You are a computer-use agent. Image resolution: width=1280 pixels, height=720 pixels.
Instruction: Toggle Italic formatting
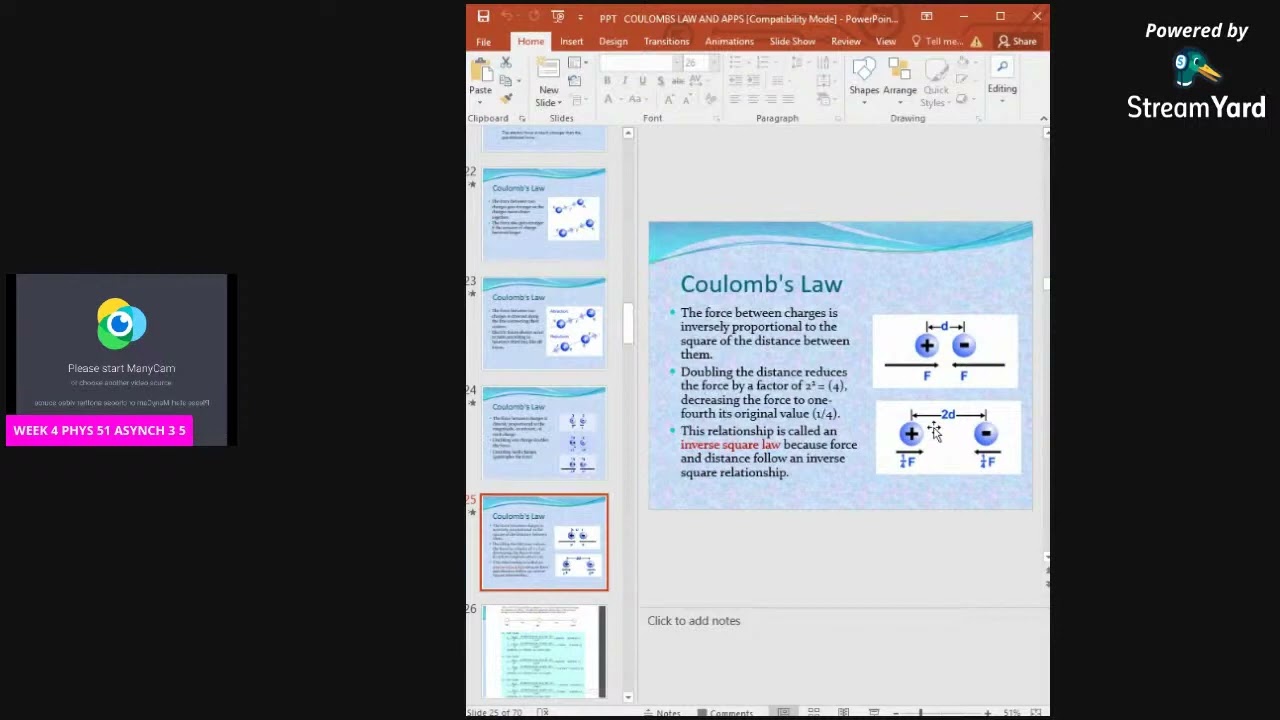point(625,80)
